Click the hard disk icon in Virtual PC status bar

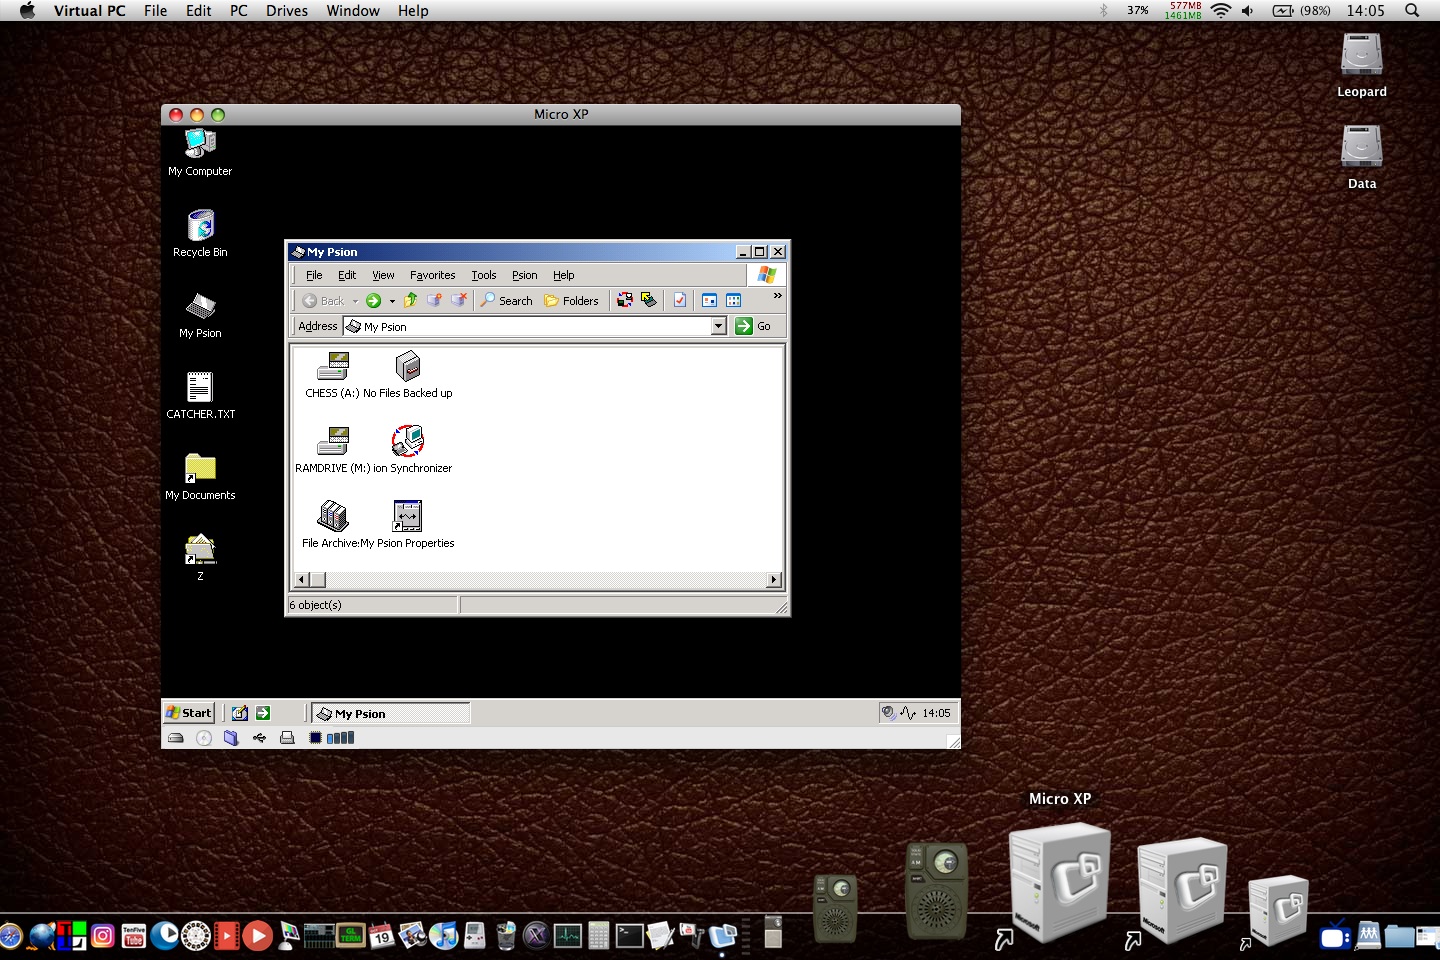click(x=176, y=738)
